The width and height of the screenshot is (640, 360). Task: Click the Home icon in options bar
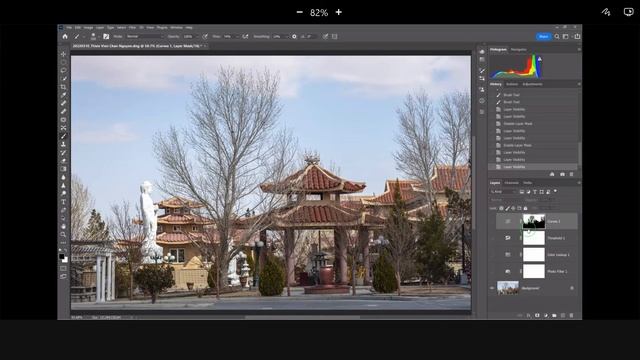(x=65, y=36)
